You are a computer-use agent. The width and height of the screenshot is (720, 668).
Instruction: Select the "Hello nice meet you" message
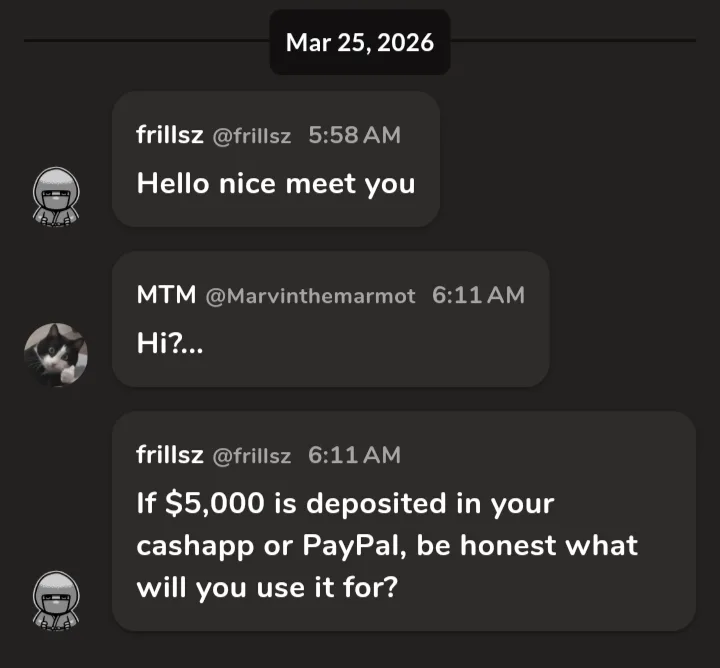point(275,184)
